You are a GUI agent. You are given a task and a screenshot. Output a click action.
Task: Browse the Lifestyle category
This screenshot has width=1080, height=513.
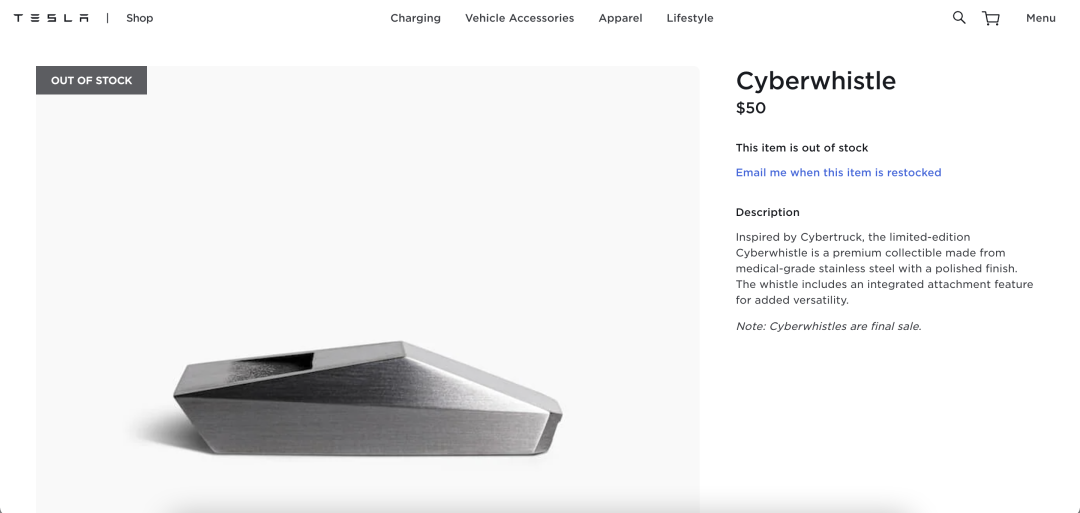[x=690, y=18]
